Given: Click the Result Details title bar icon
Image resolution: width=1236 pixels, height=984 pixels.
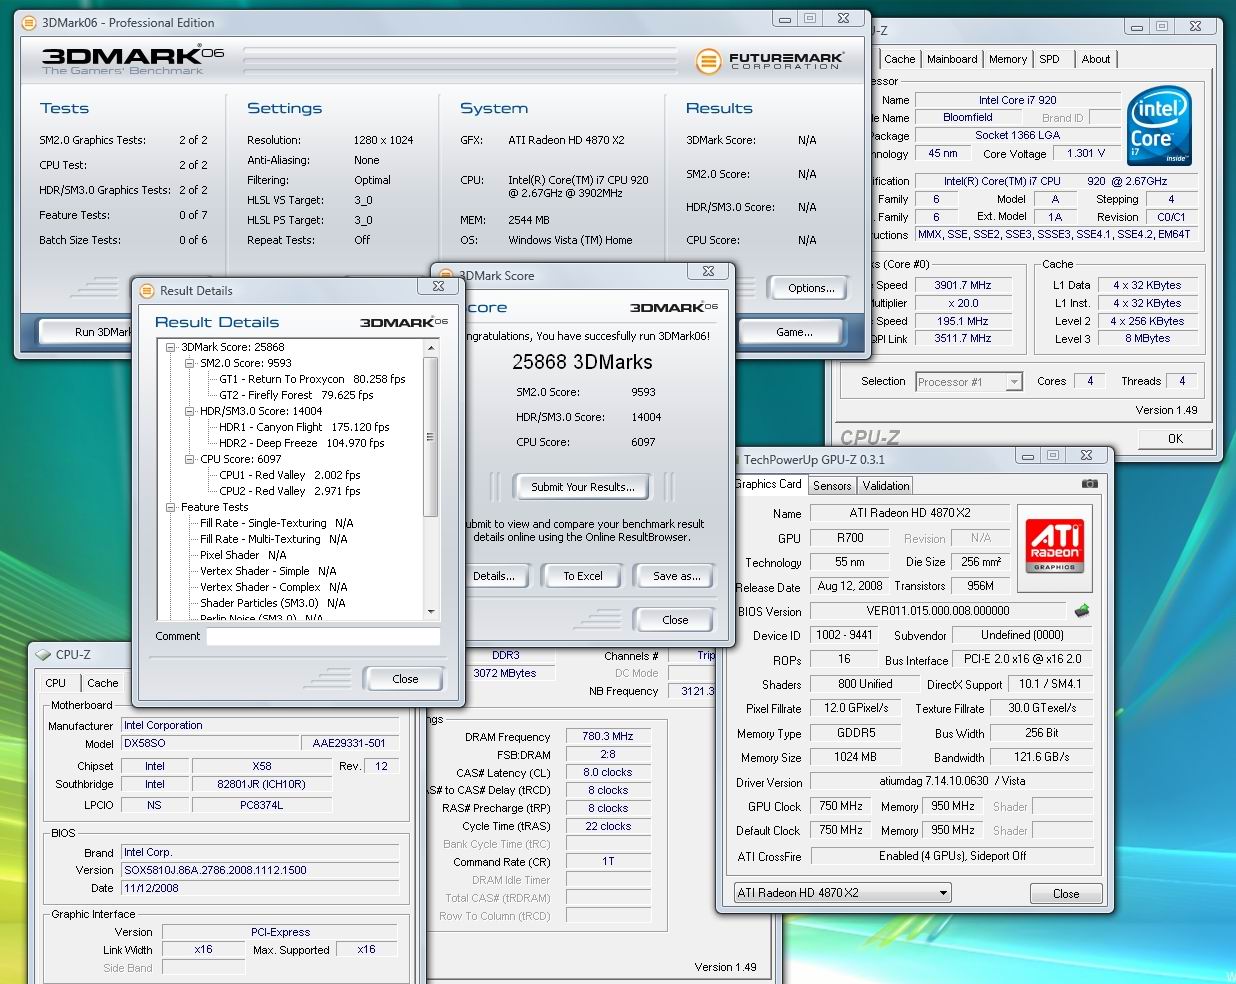Looking at the screenshot, I should [146, 291].
